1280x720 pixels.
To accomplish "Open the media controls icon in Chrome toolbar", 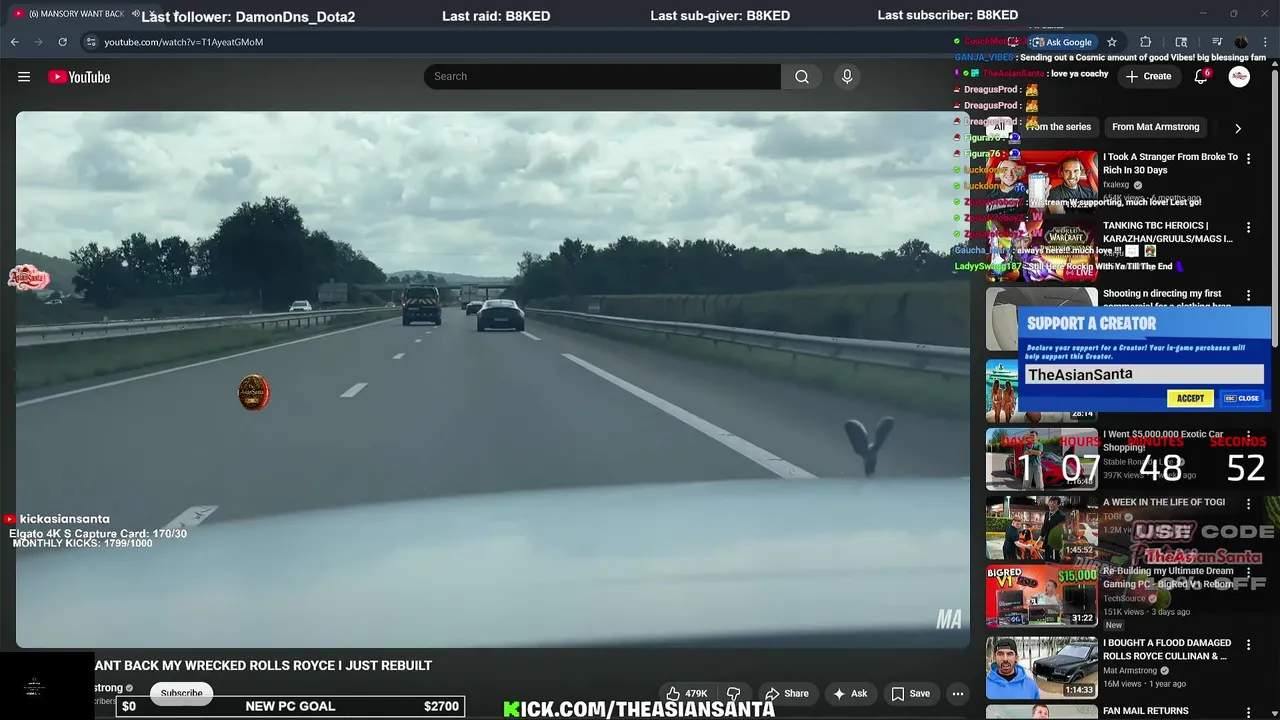I will [x=1217, y=42].
